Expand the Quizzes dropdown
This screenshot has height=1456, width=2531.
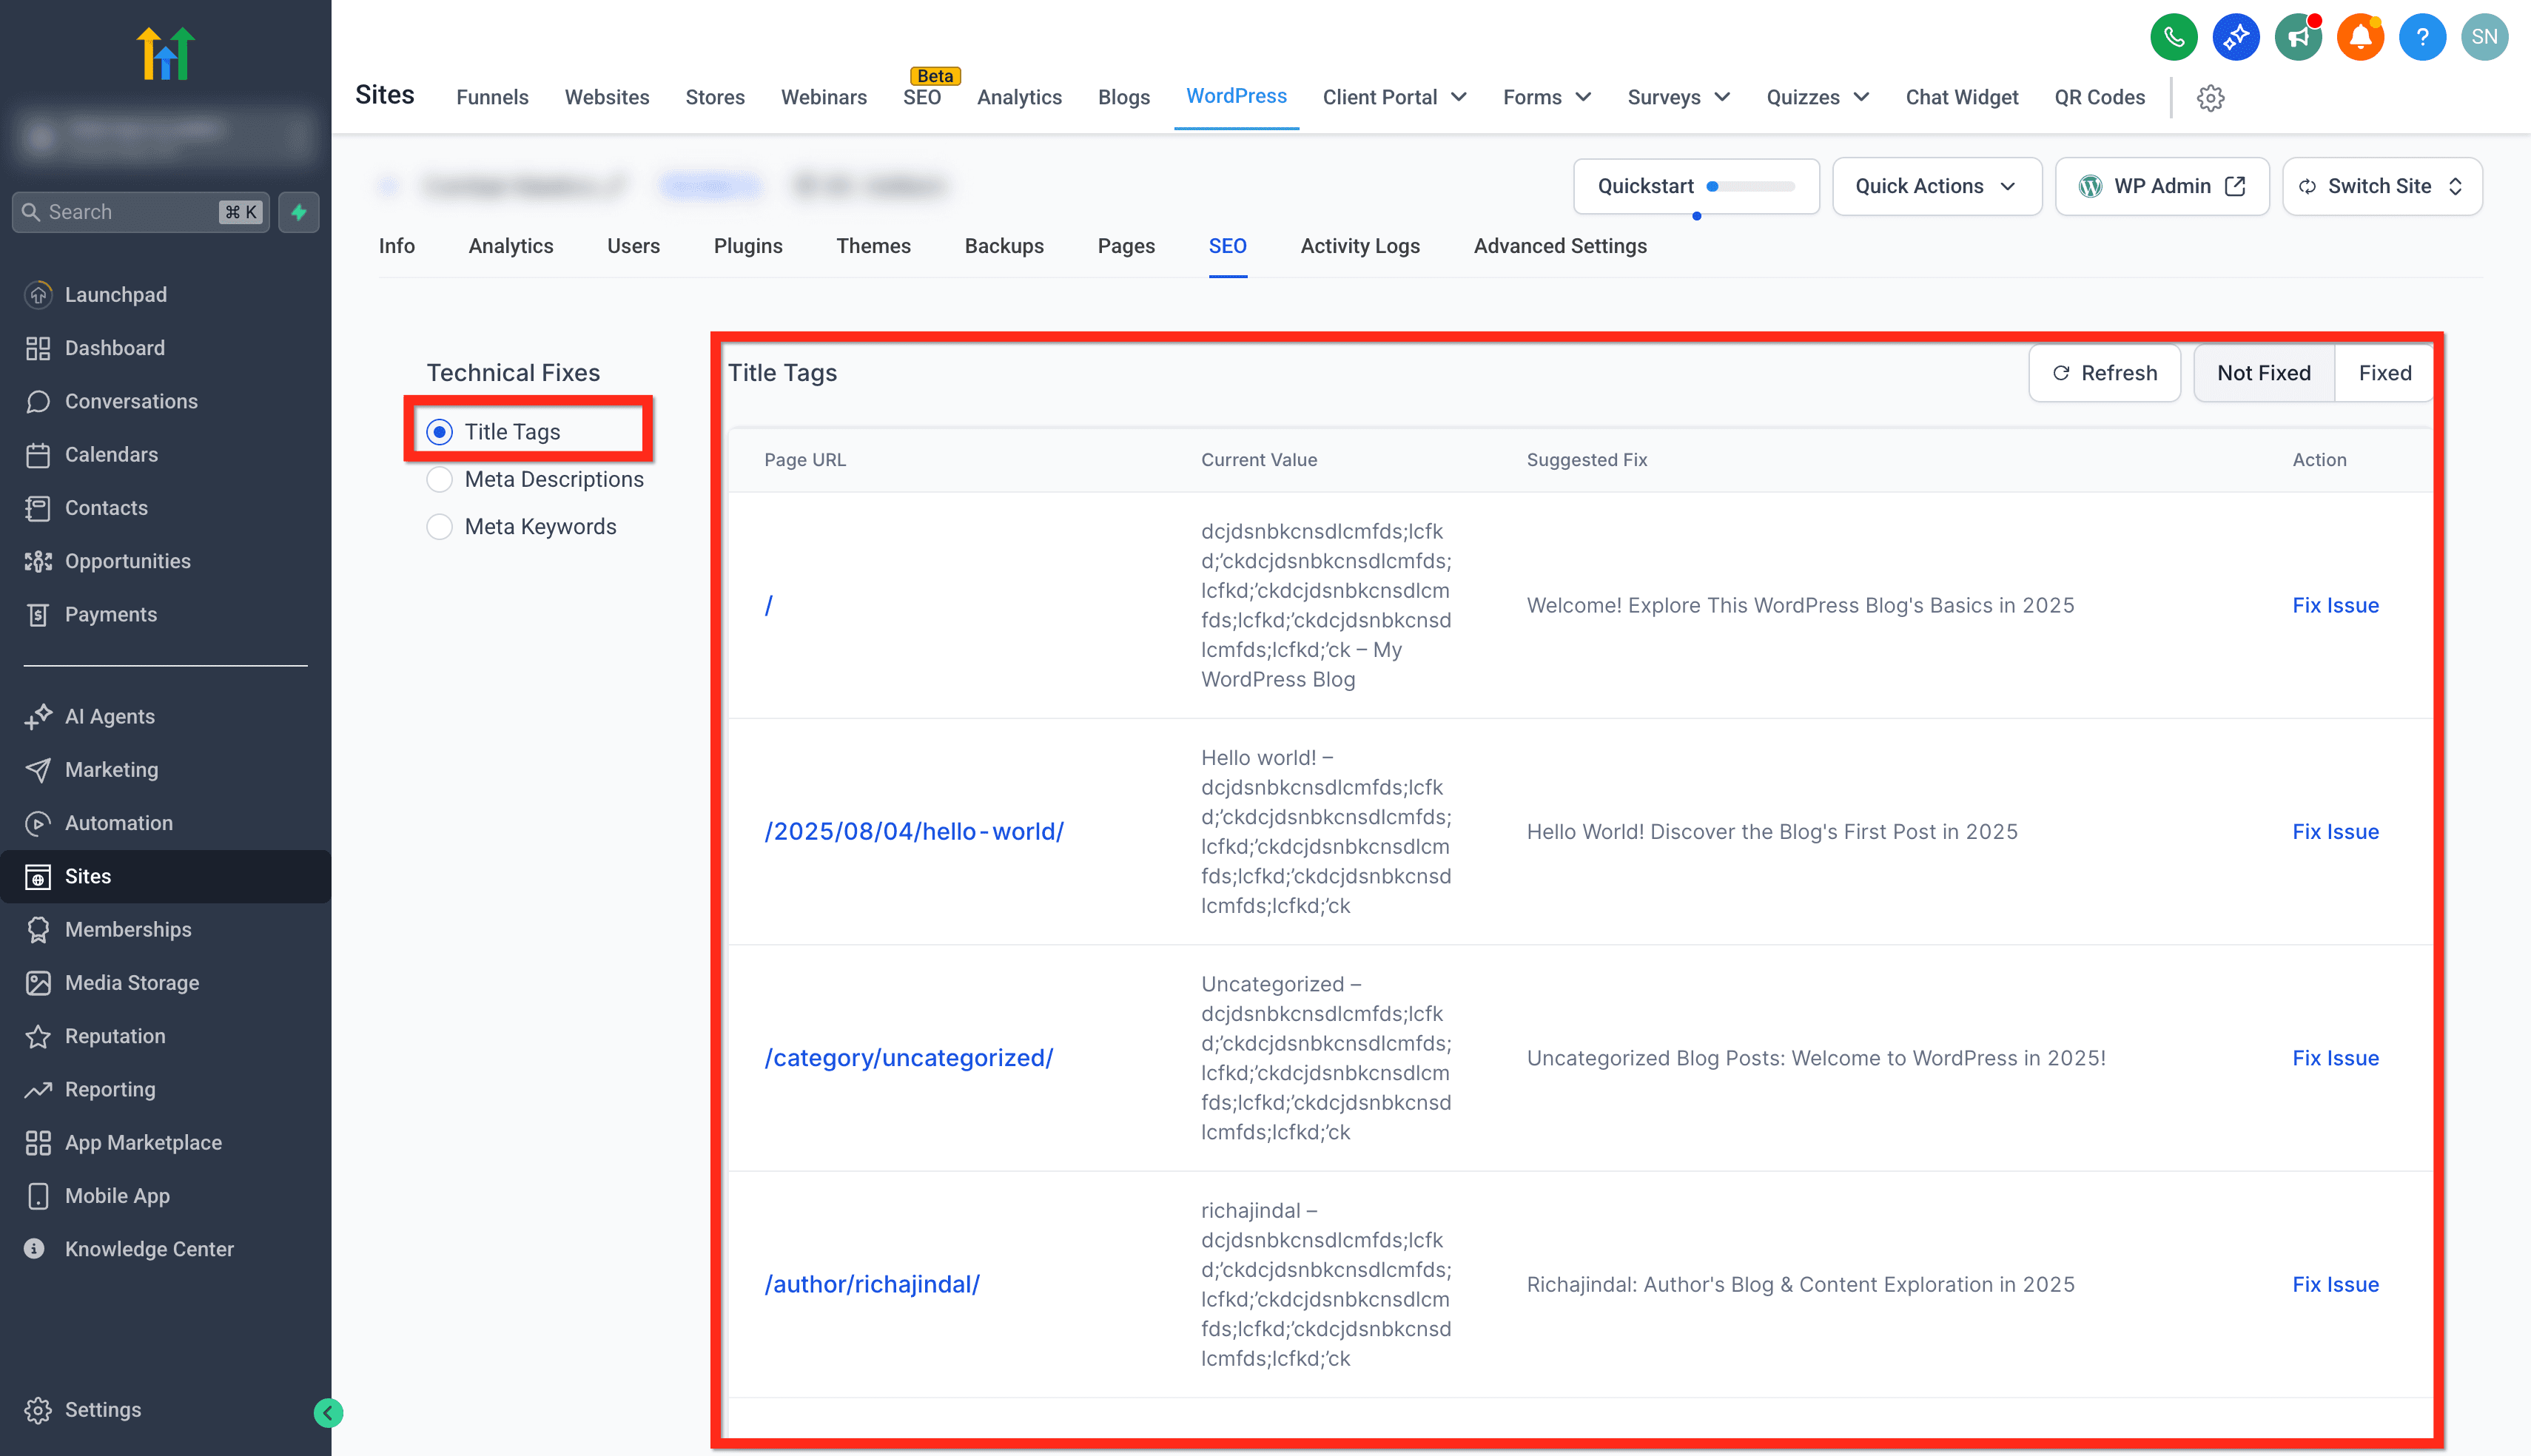coord(1817,97)
